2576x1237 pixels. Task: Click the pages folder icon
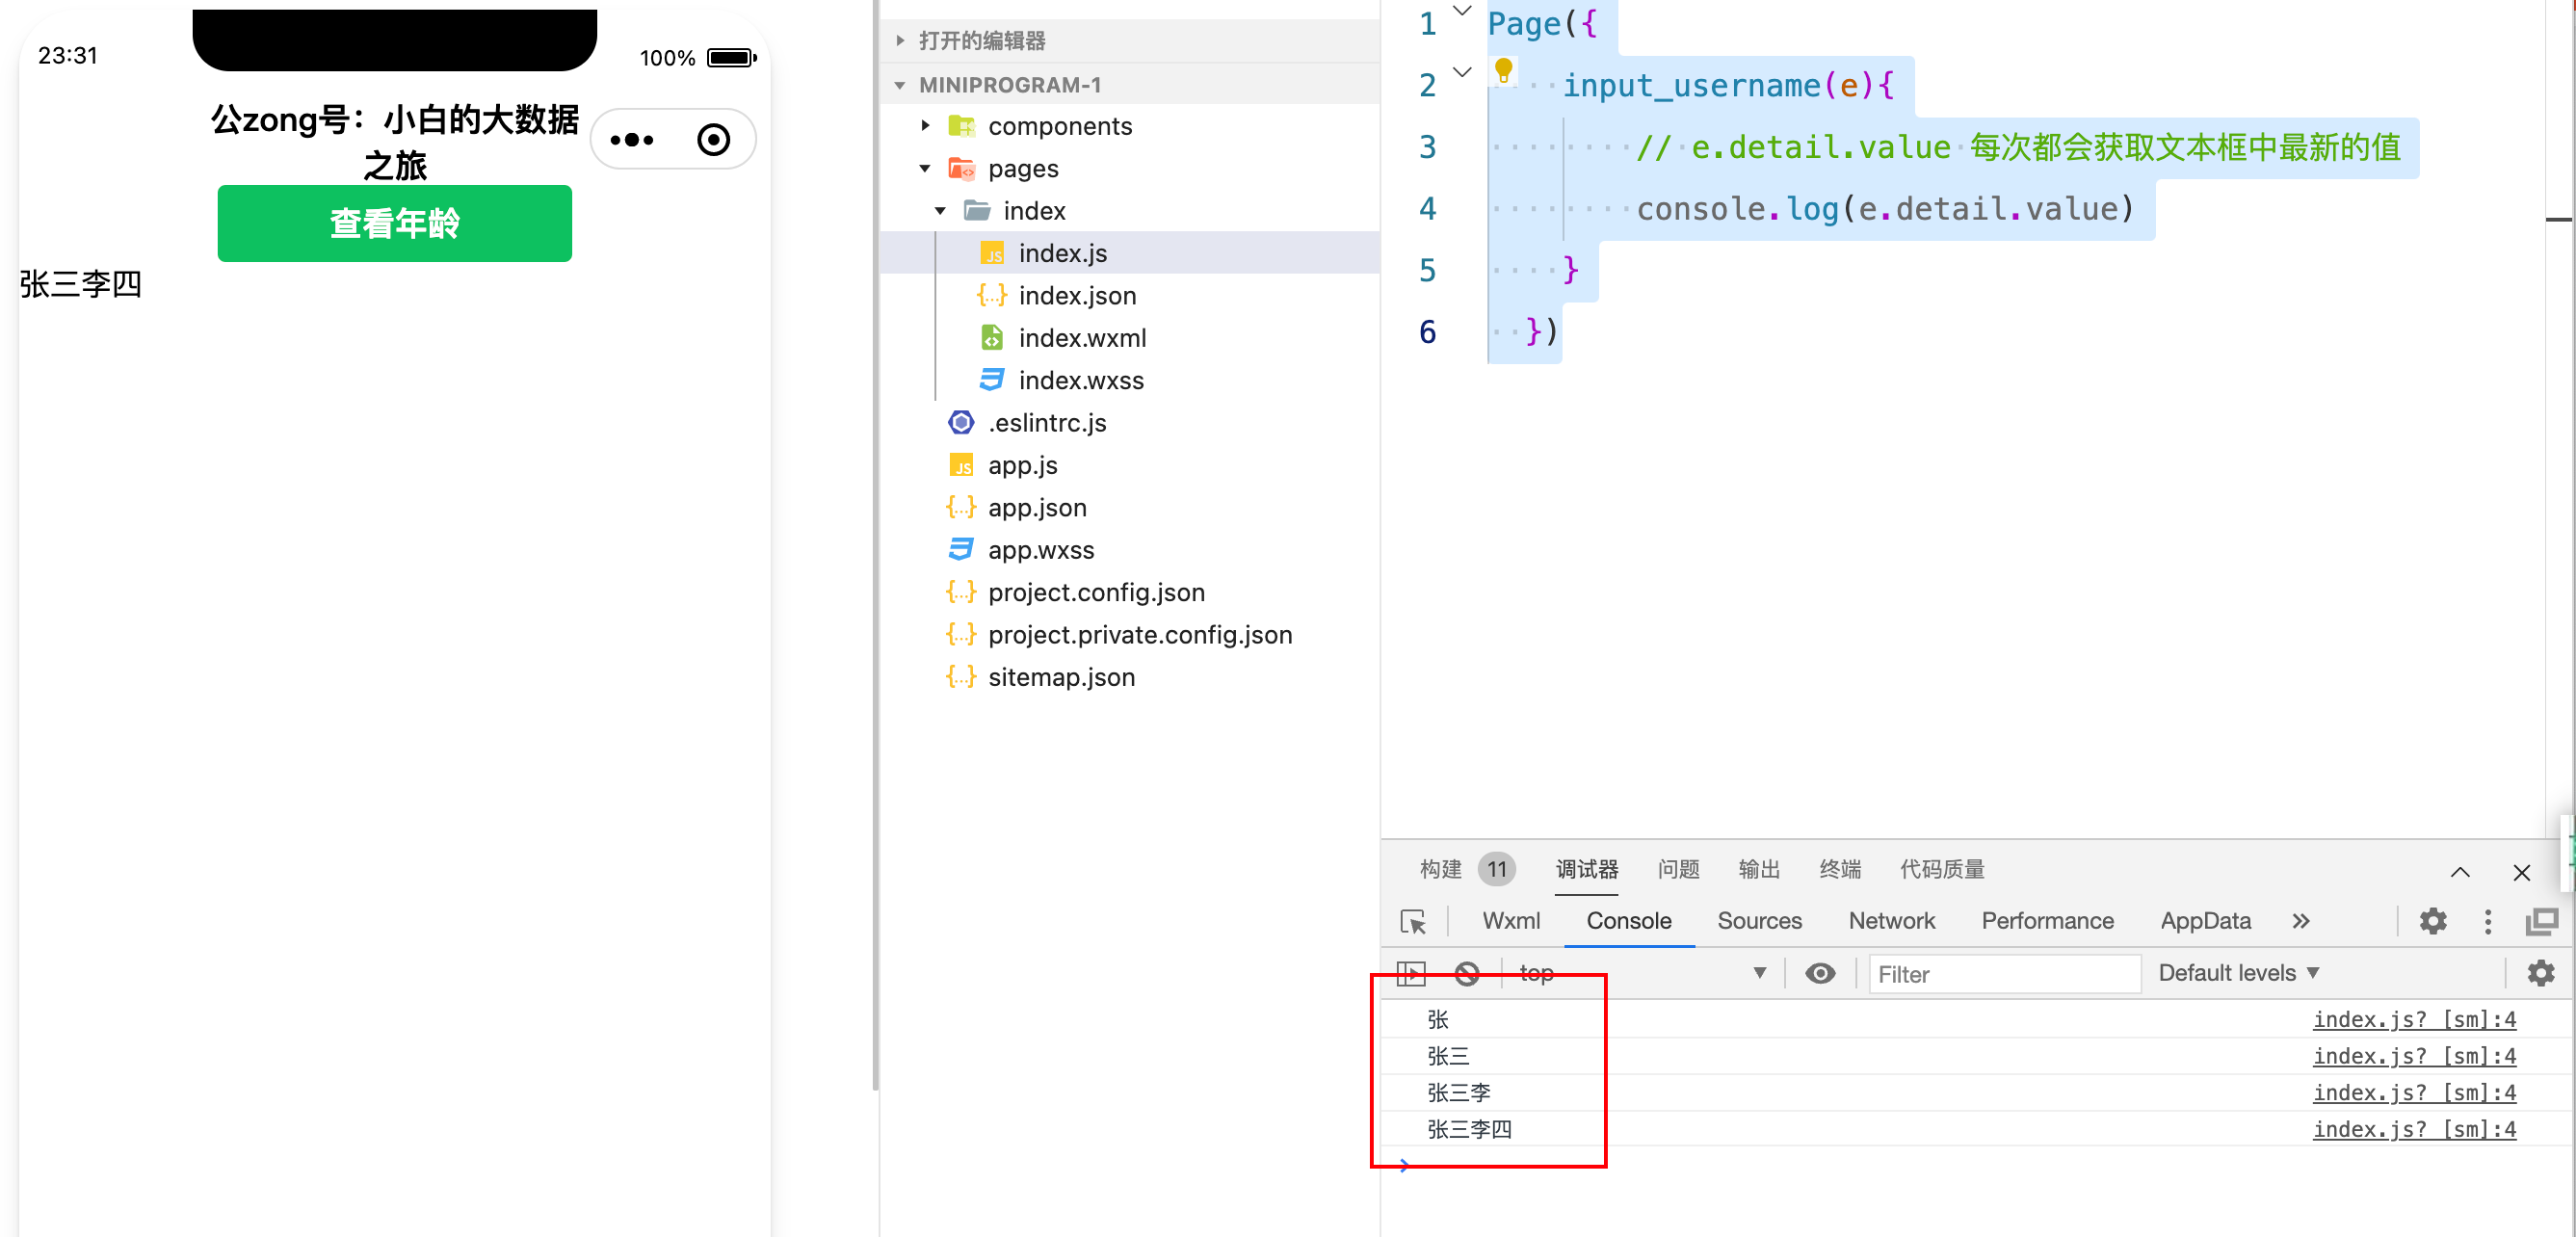(x=961, y=168)
